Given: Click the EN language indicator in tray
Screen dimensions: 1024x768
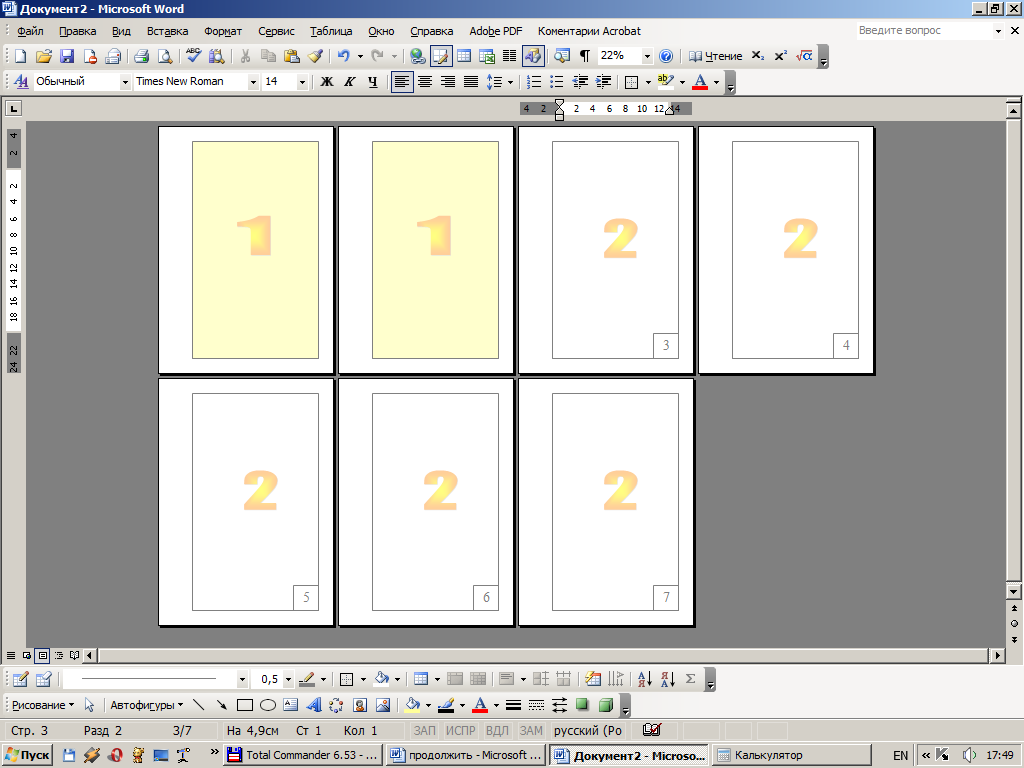Looking at the screenshot, I should click(x=901, y=756).
